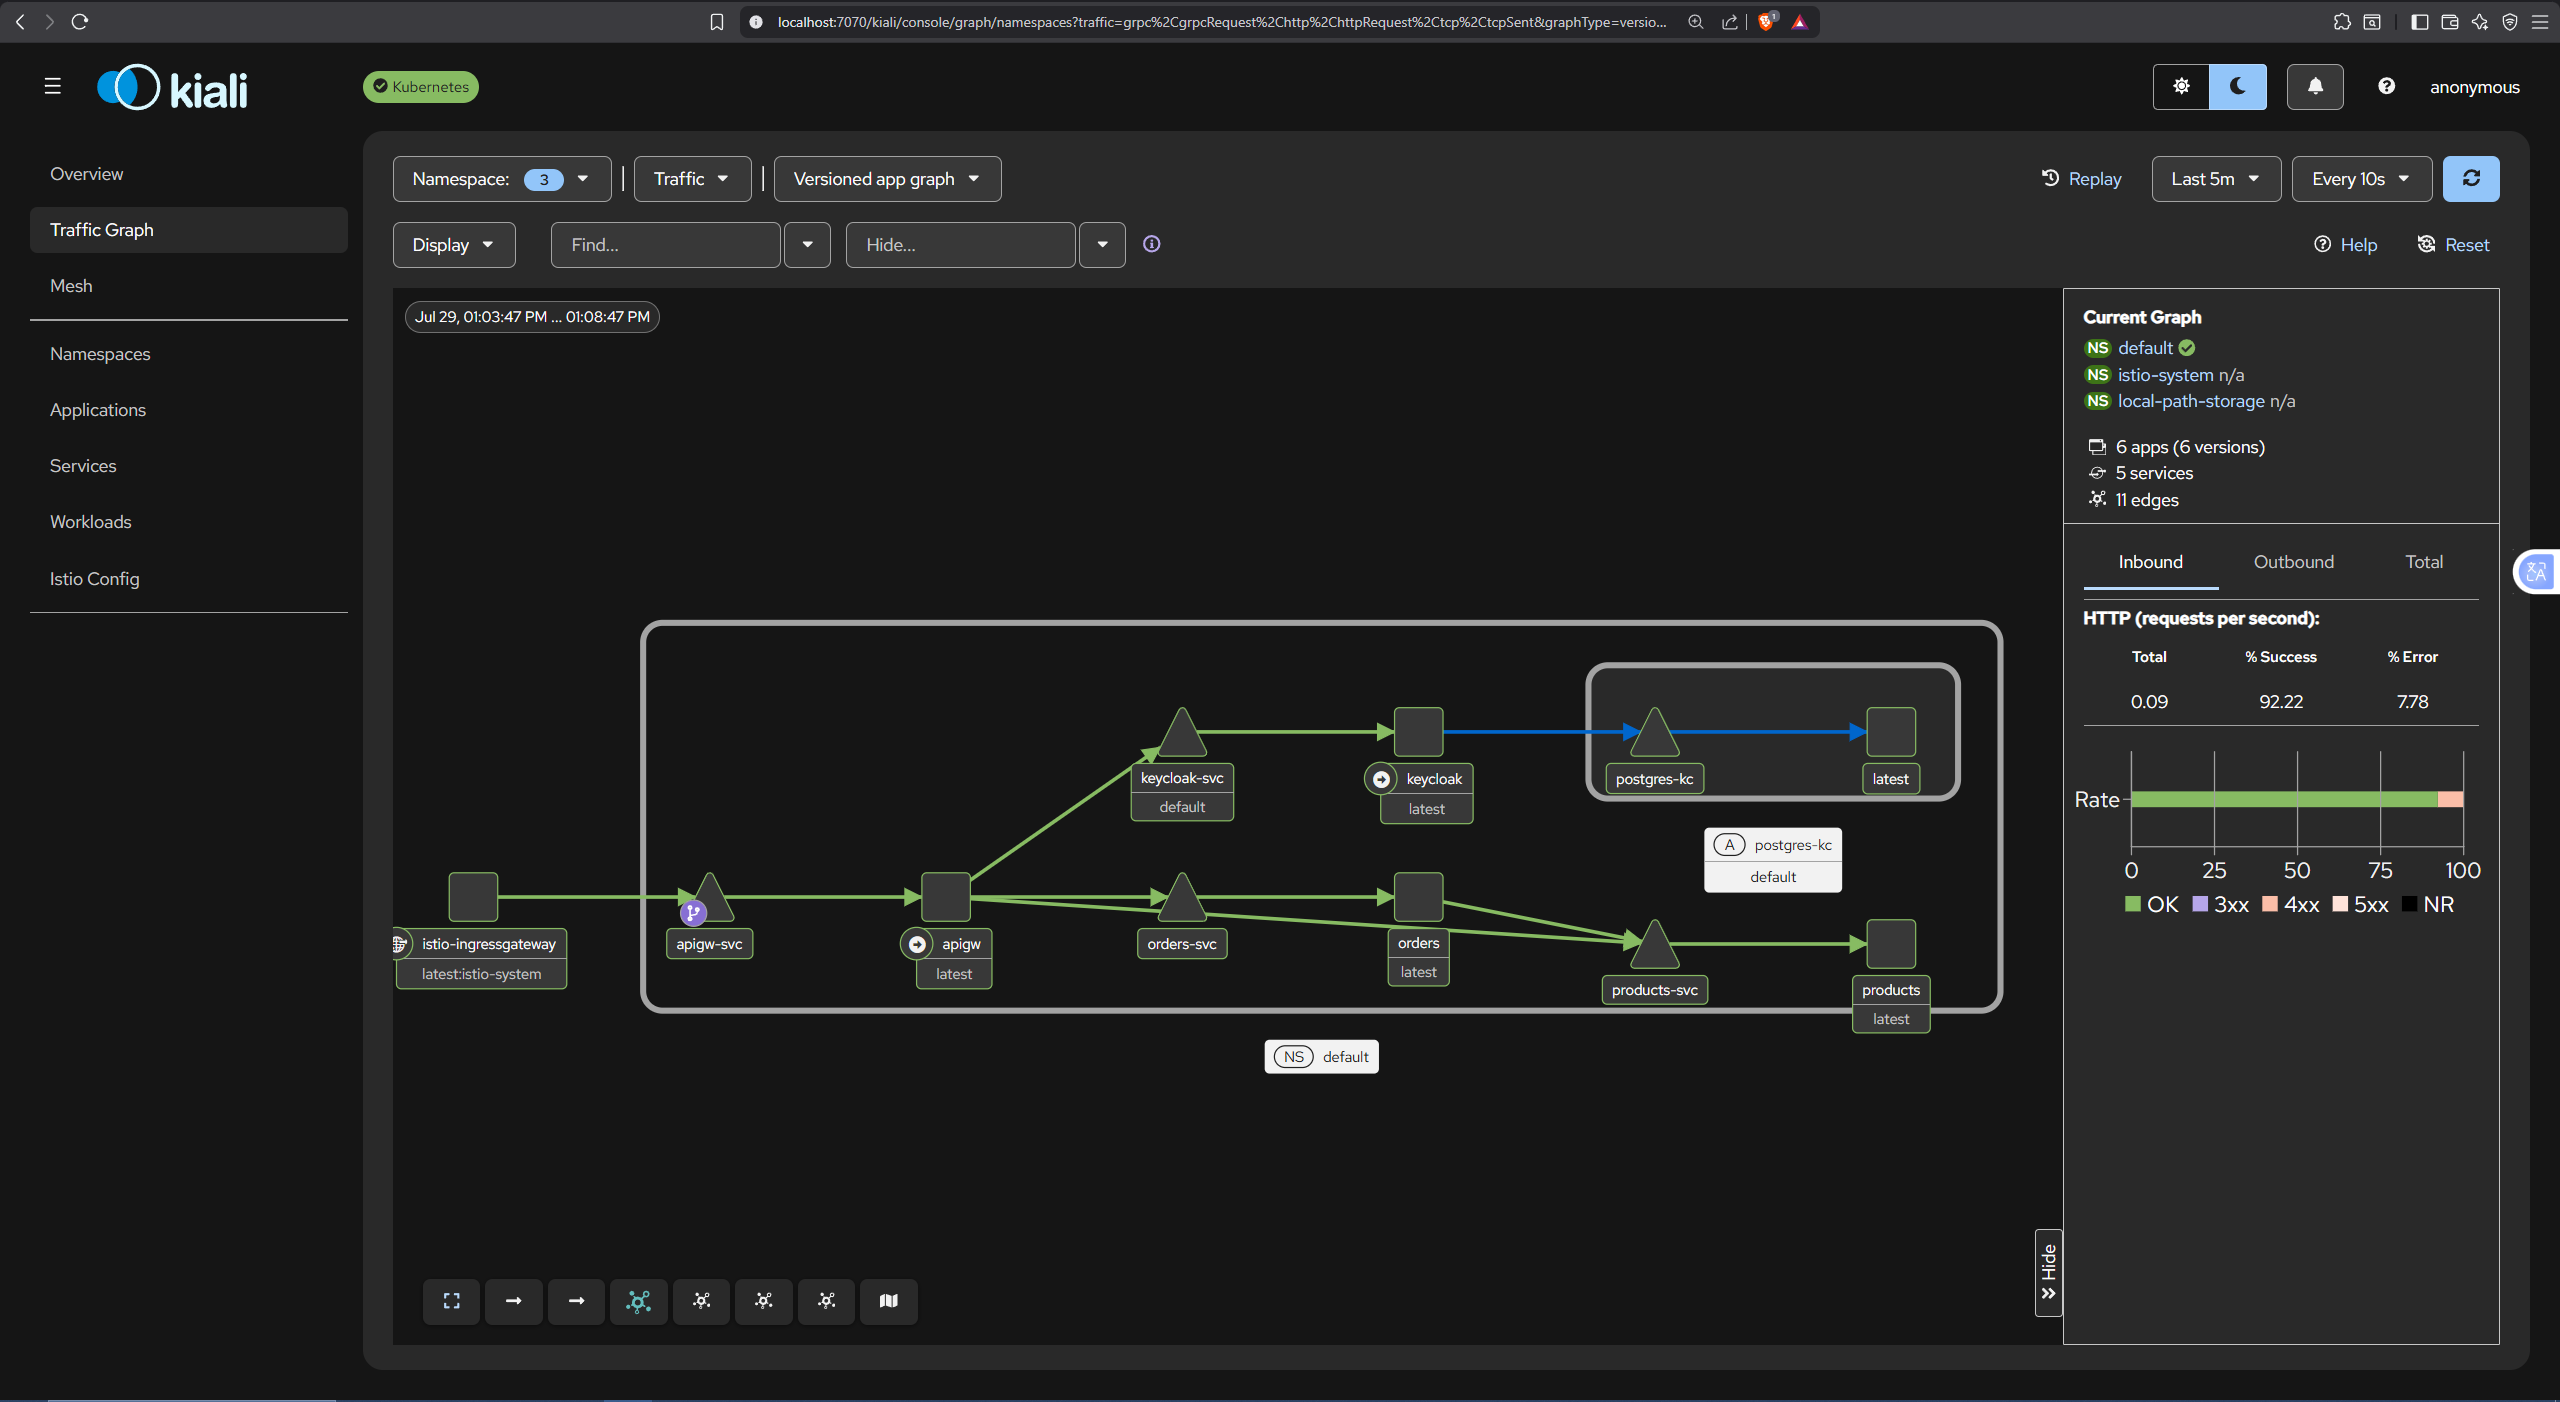
Task: Reset the graph with Reset link
Action: tap(2453, 245)
